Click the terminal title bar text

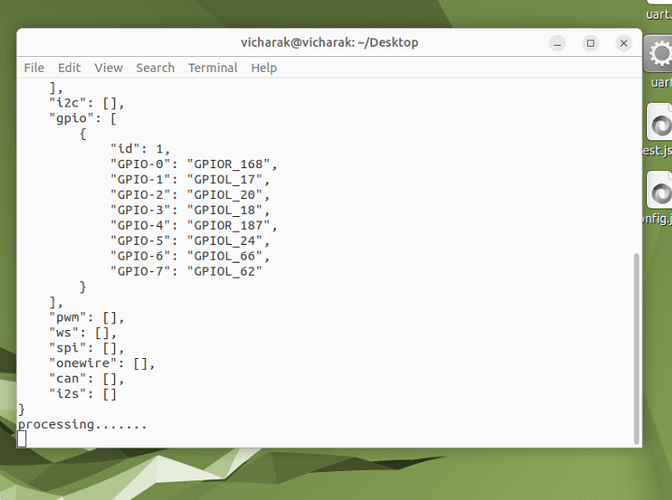(329, 42)
